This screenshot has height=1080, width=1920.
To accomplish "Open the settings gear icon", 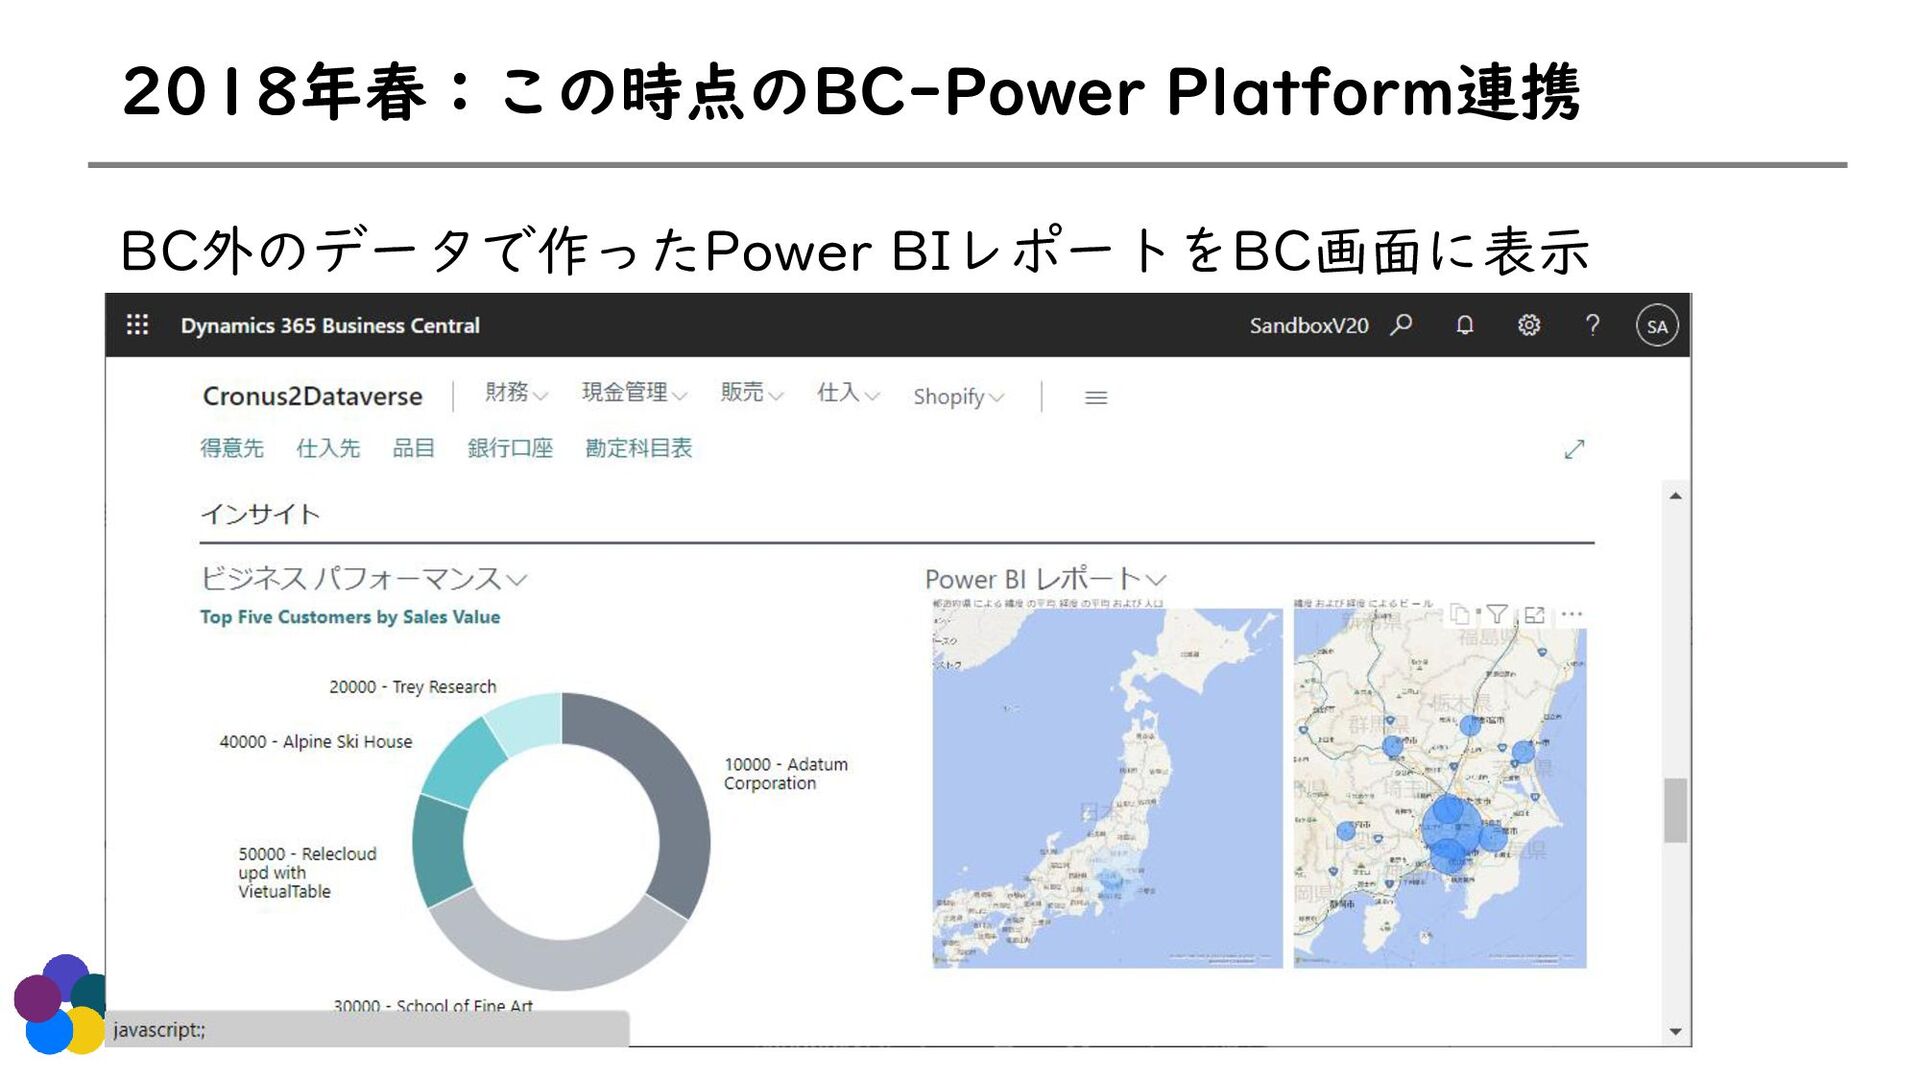I will click(x=1529, y=325).
